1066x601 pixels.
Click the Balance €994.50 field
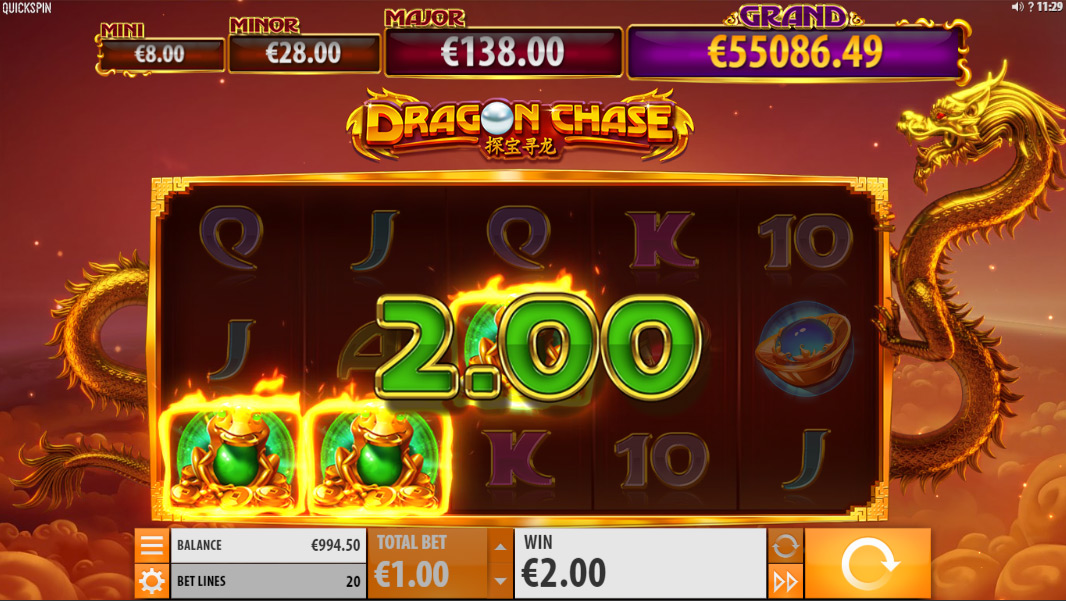(x=268, y=545)
